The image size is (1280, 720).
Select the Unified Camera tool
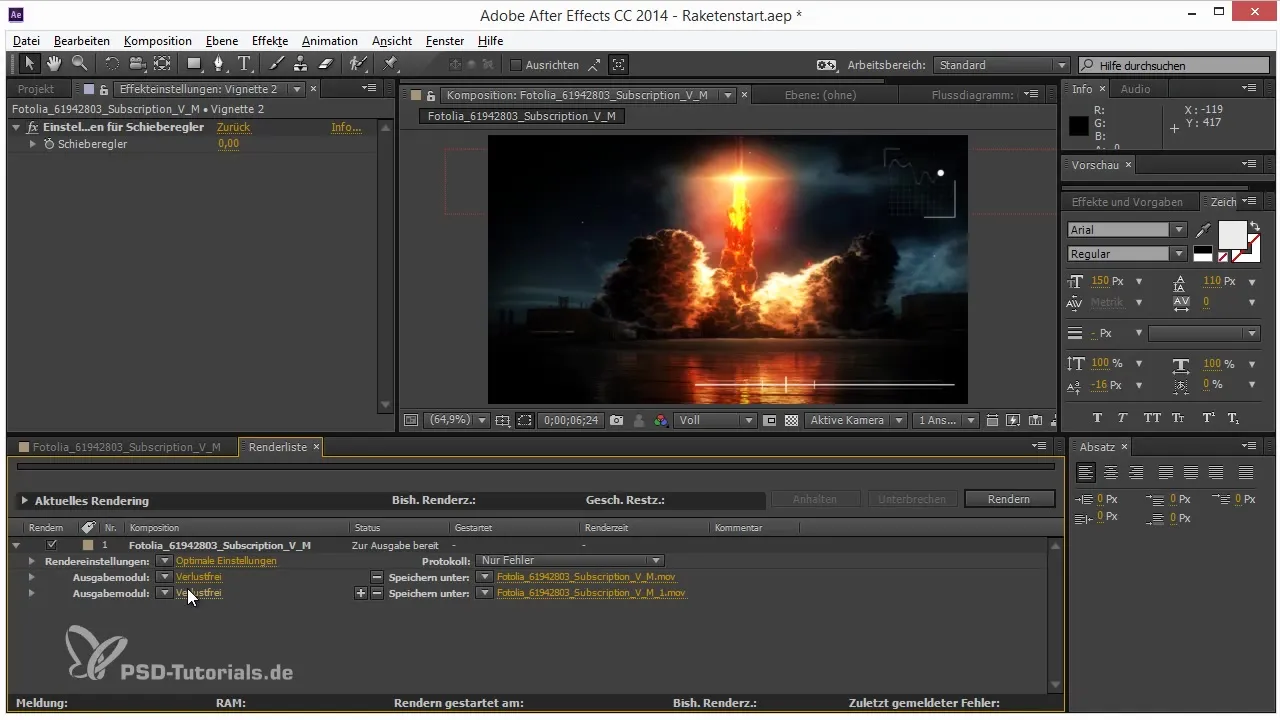[137, 64]
